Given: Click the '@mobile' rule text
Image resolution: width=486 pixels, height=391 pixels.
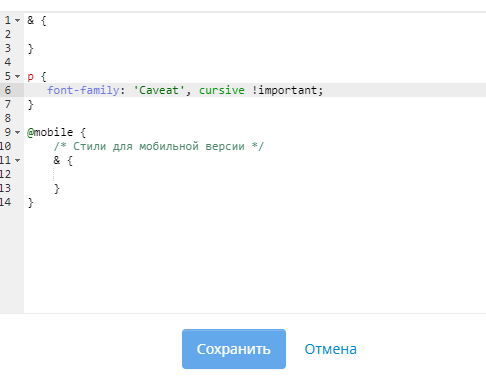Looking at the screenshot, I should pyautogui.click(x=50, y=132).
